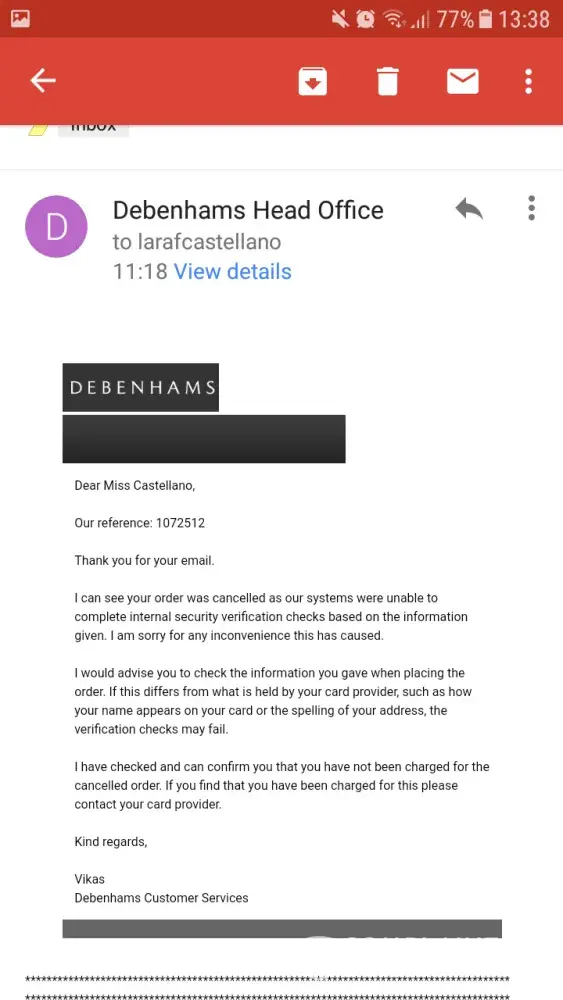Open message options three-dot menu beside reply
Viewport: 563px width, 1000px height.
[x=531, y=208]
